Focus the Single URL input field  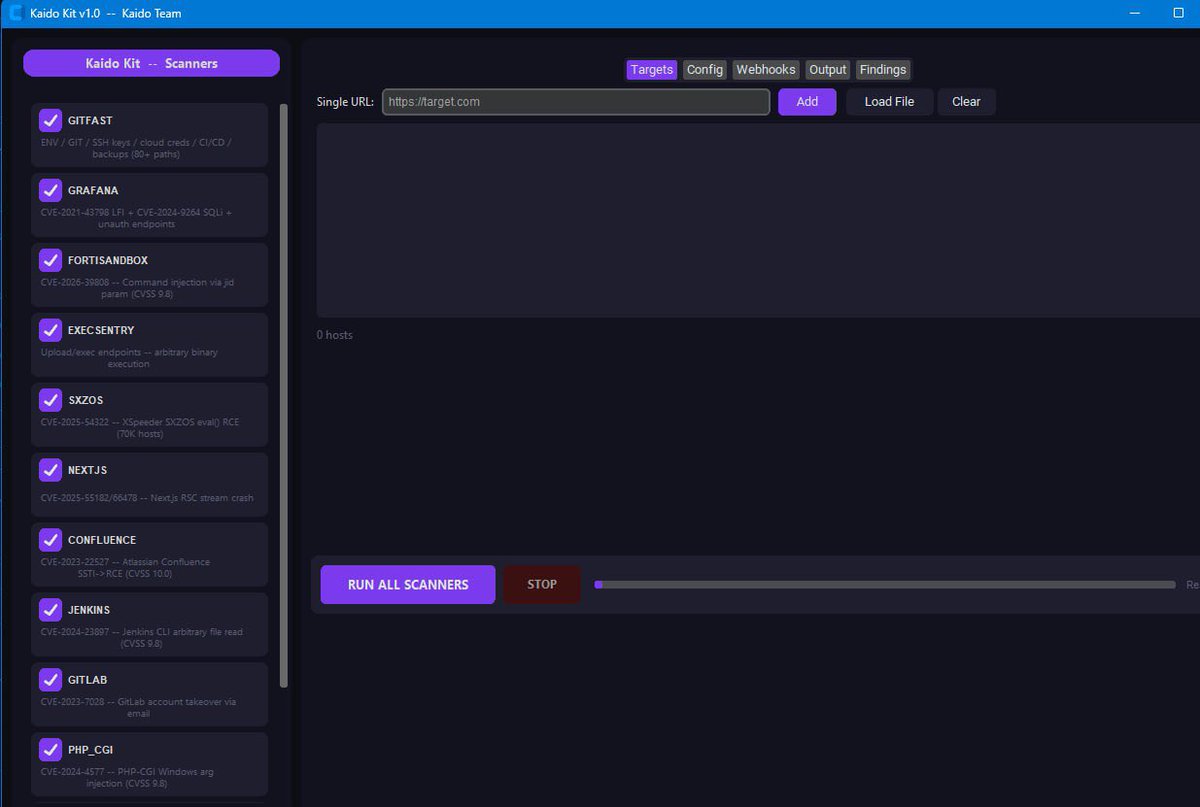tap(576, 102)
